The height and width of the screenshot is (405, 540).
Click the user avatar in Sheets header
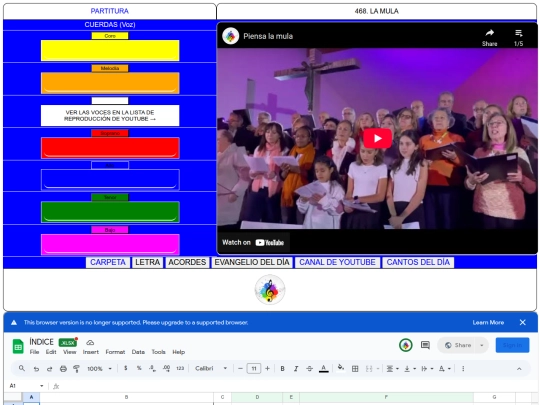406,345
